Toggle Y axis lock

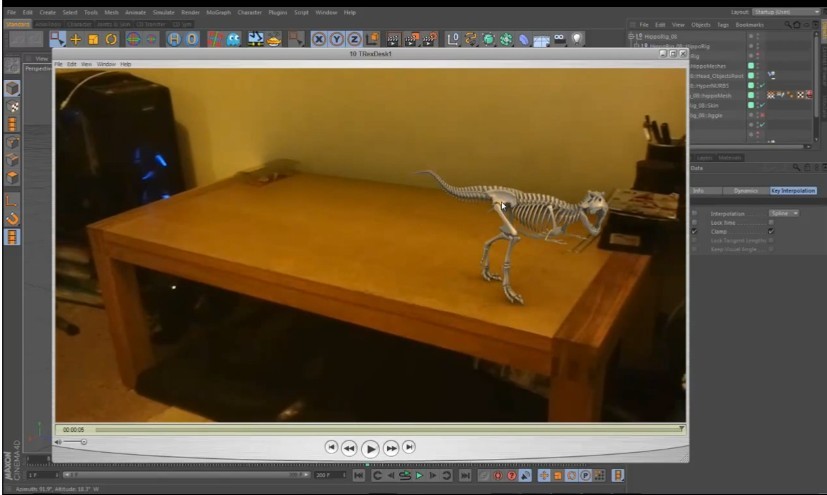(336, 39)
